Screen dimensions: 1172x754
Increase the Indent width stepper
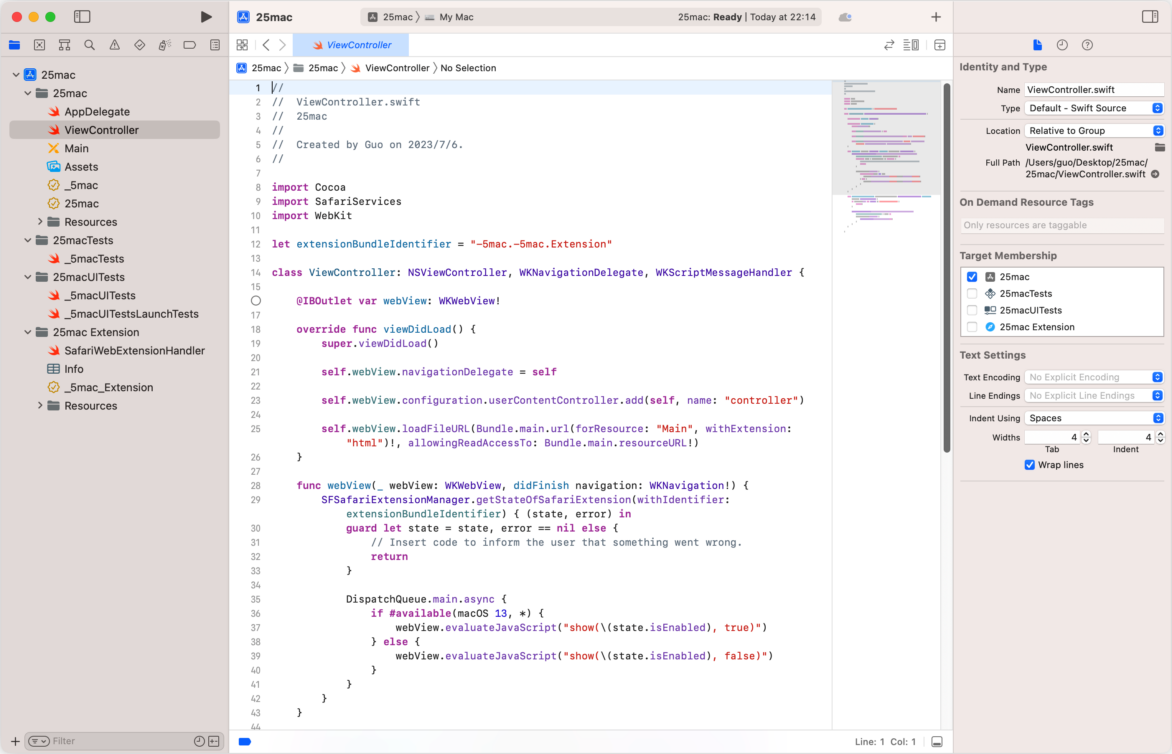tap(1160, 434)
